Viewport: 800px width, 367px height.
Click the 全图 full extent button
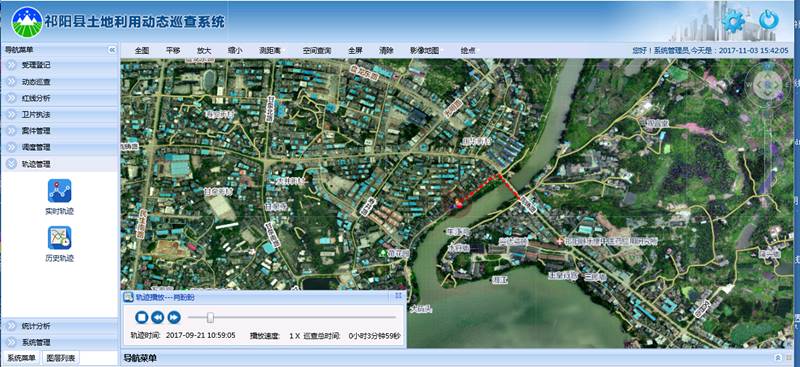point(142,51)
